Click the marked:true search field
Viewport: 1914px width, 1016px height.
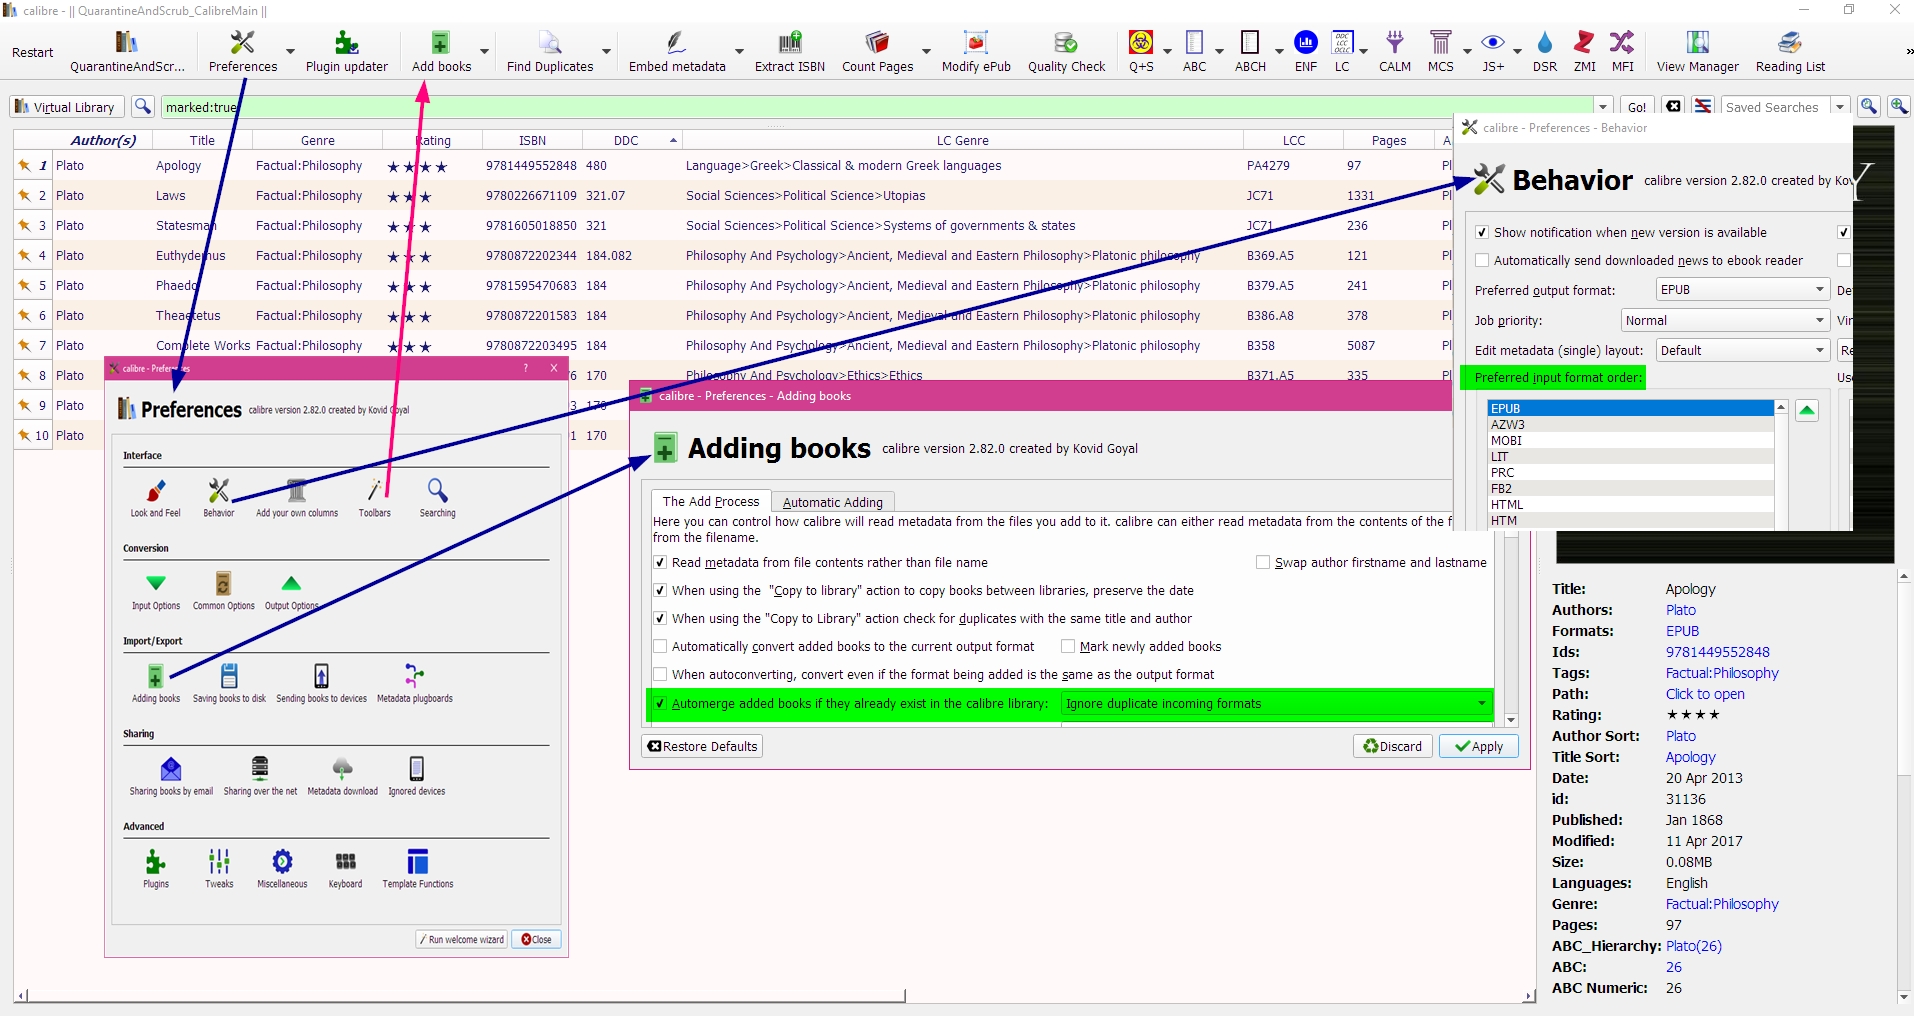[x=876, y=107]
